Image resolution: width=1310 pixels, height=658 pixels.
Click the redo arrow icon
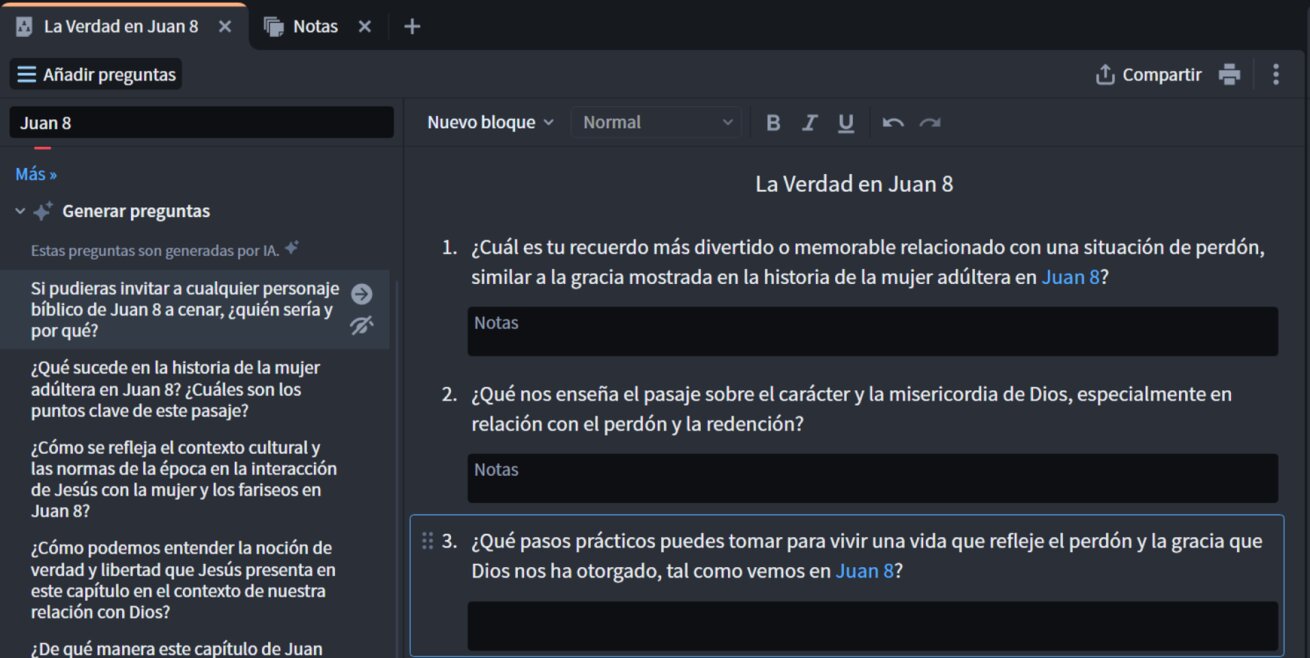930,123
